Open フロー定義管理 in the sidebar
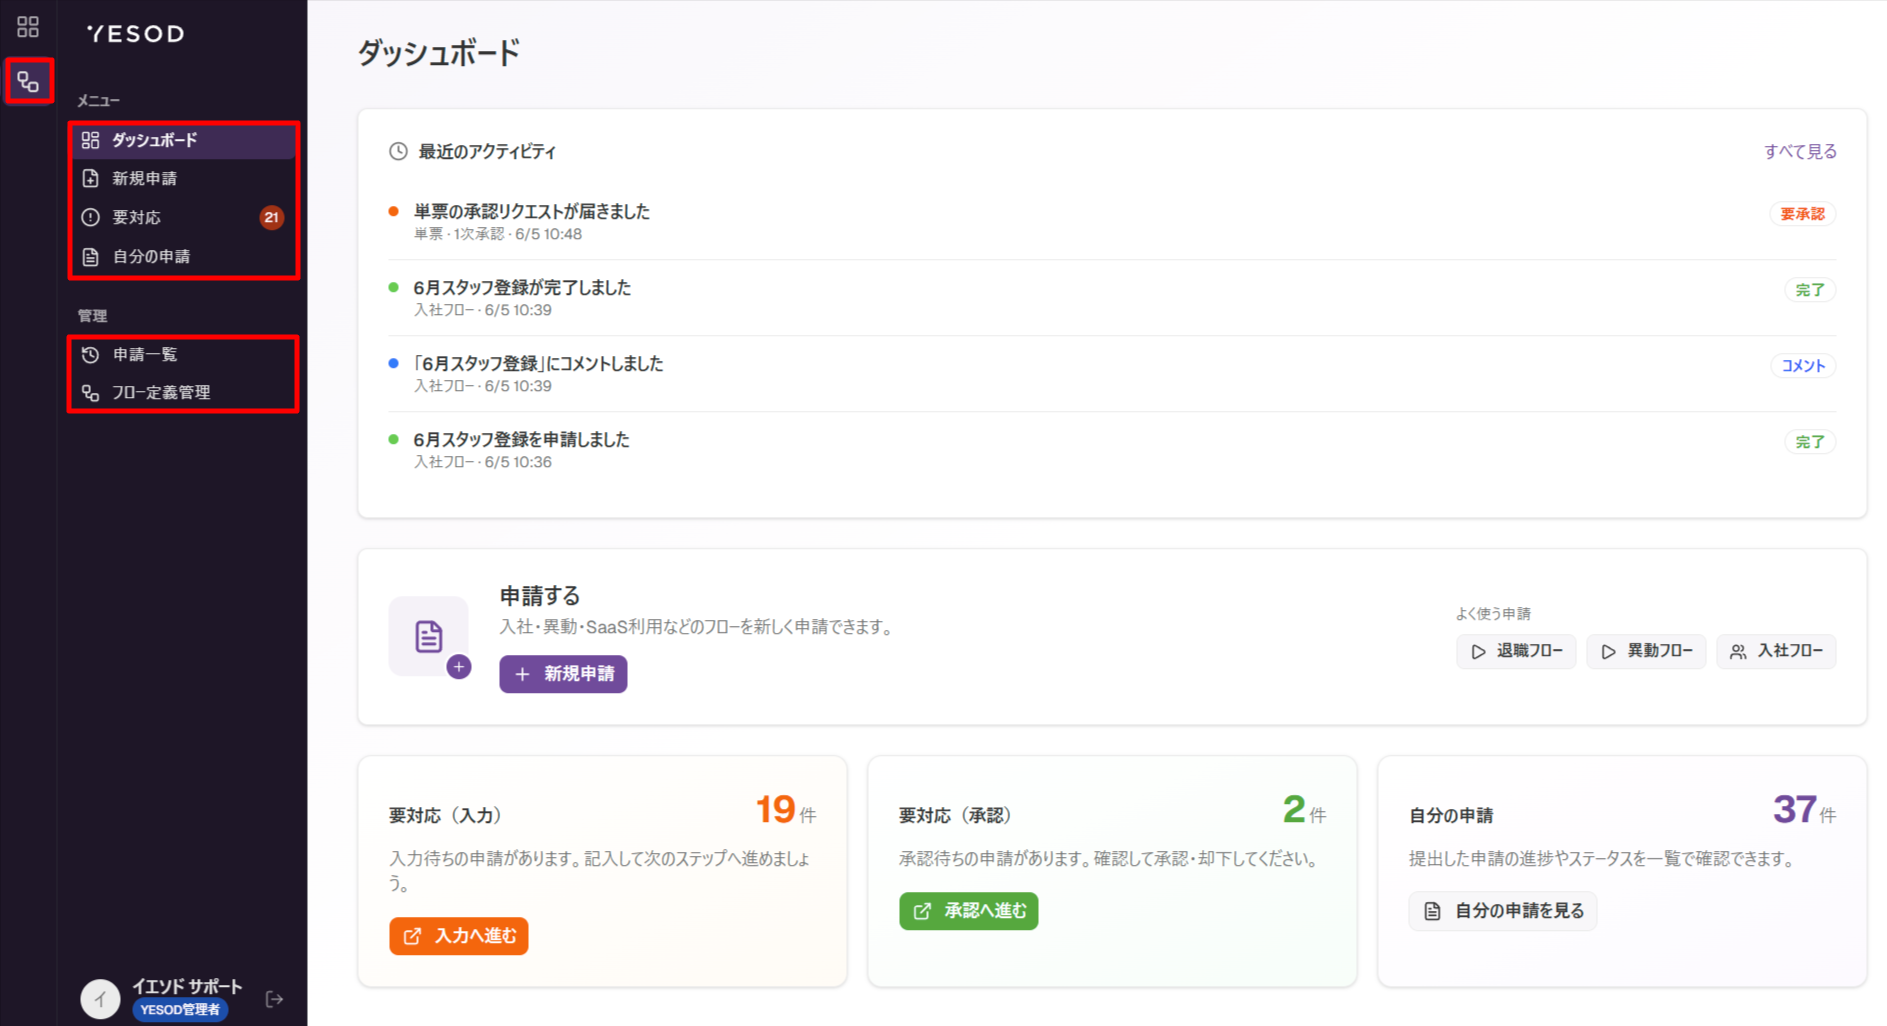 (x=184, y=392)
